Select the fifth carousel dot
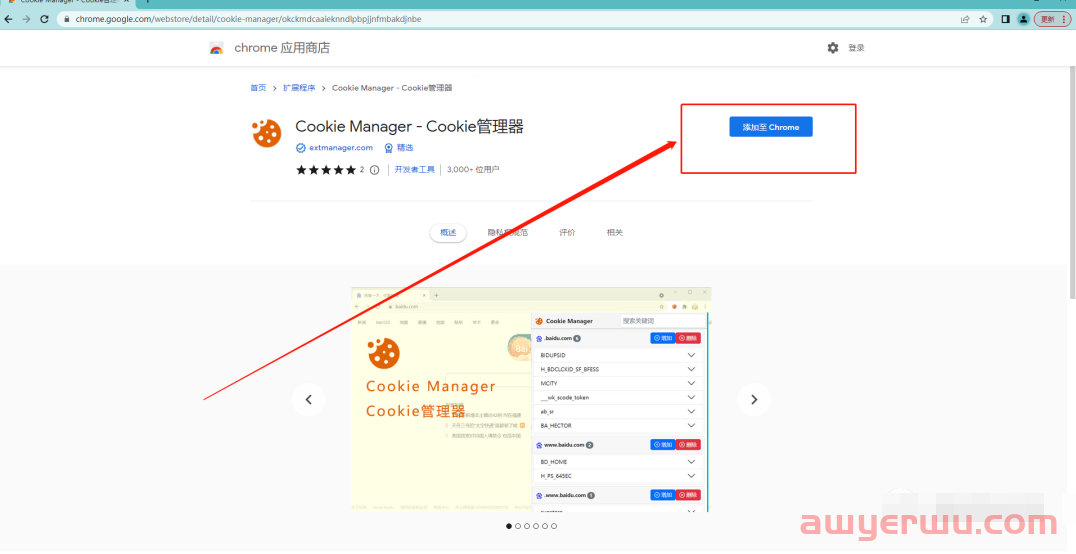This screenshot has width=1076, height=554. pos(545,526)
